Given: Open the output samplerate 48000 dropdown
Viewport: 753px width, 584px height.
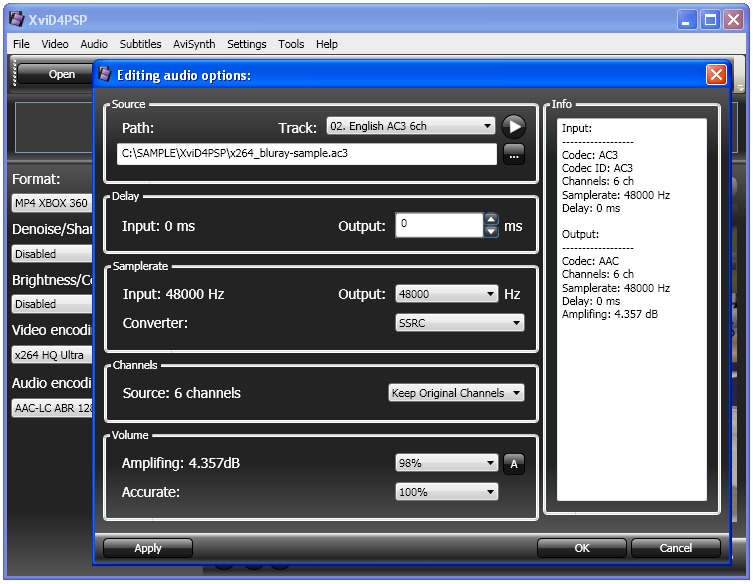Looking at the screenshot, I should (446, 294).
